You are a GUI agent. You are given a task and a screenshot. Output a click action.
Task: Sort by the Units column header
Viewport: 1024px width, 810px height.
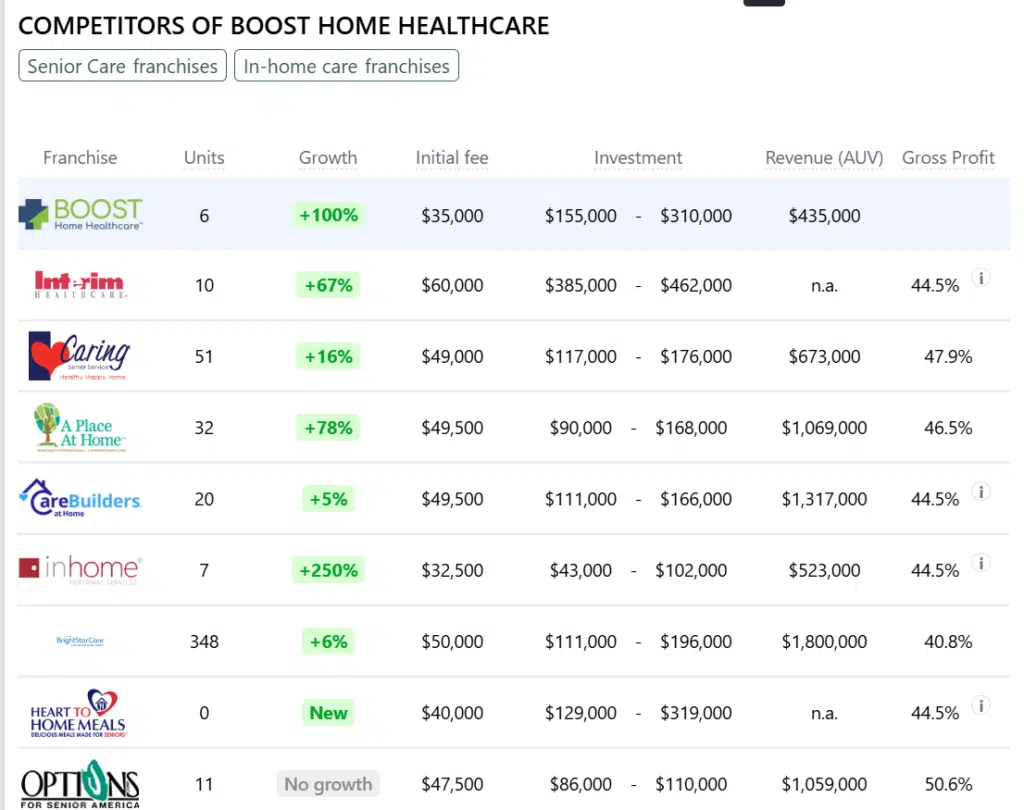[204, 157]
